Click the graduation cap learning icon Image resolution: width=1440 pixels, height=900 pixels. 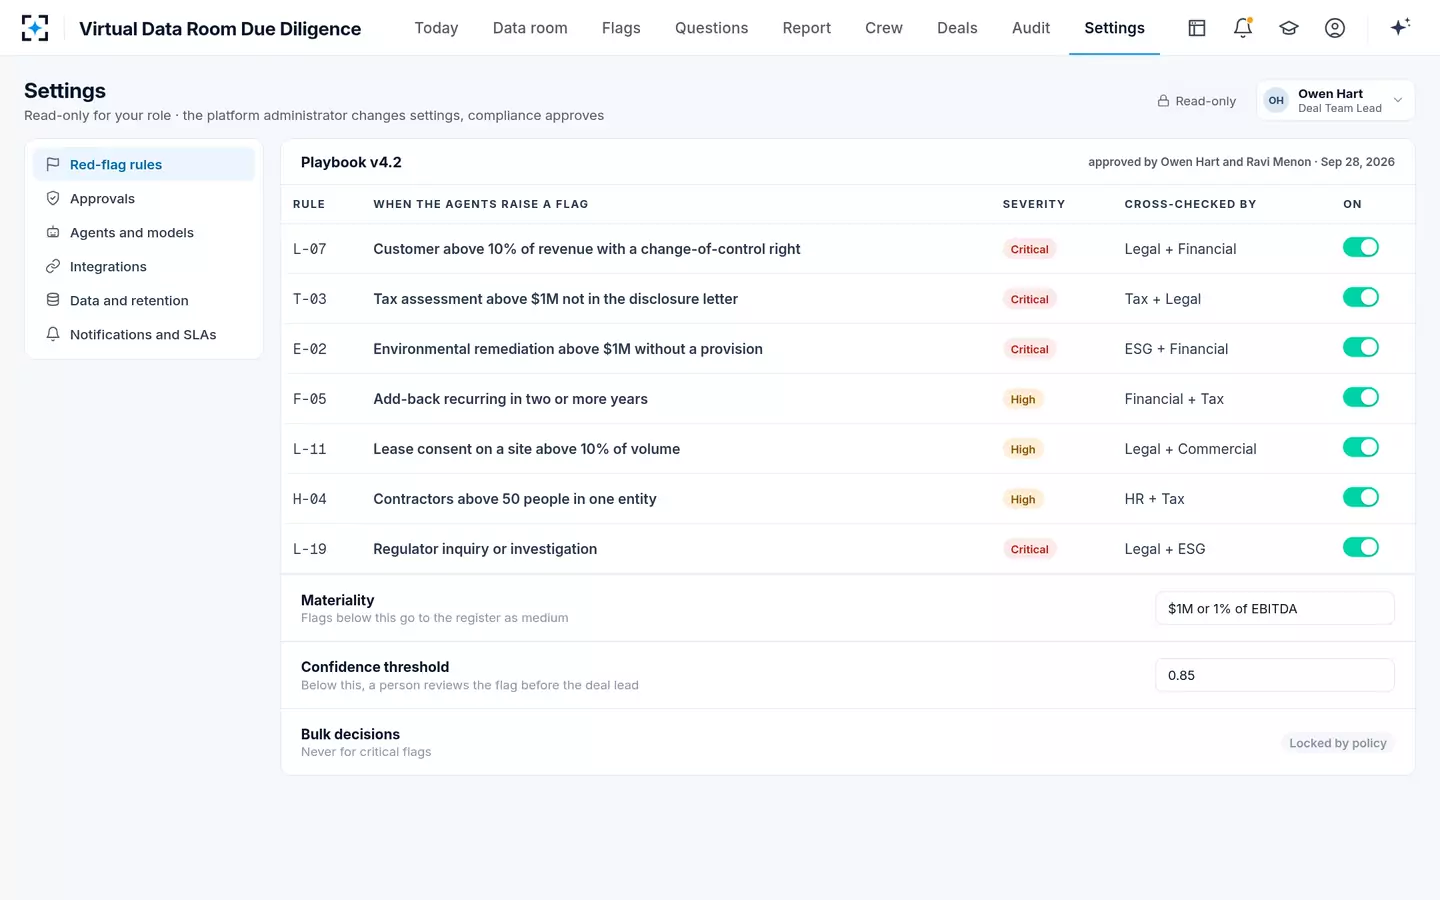[1289, 28]
